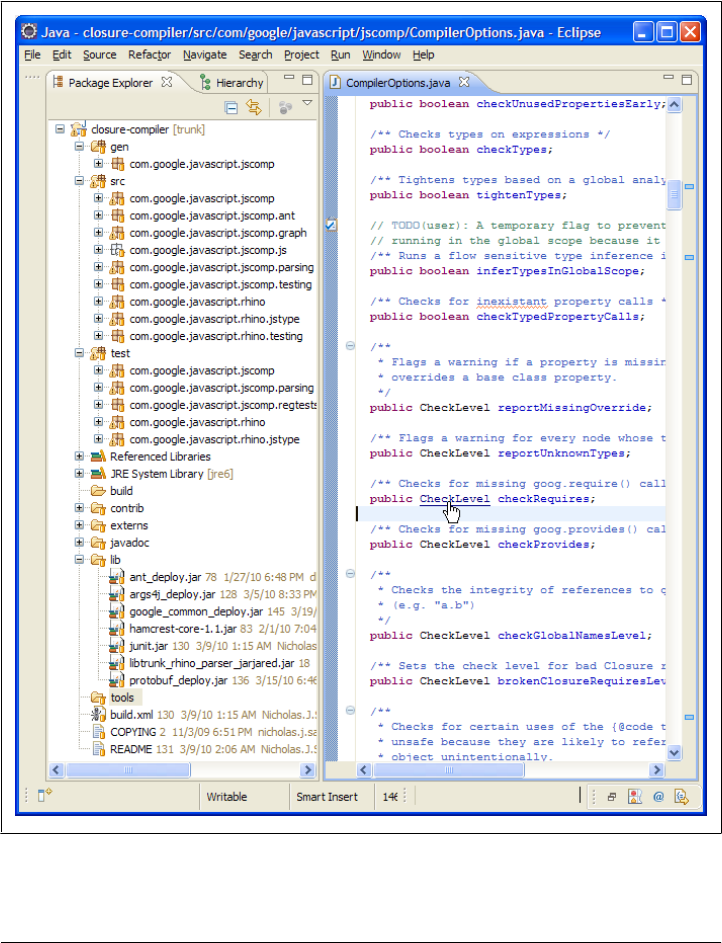The width and height of the screenshot is (722, 943).
Task: Click the @ Javadoc icon in bottom-right trim
Action: (x=658, y=797)
